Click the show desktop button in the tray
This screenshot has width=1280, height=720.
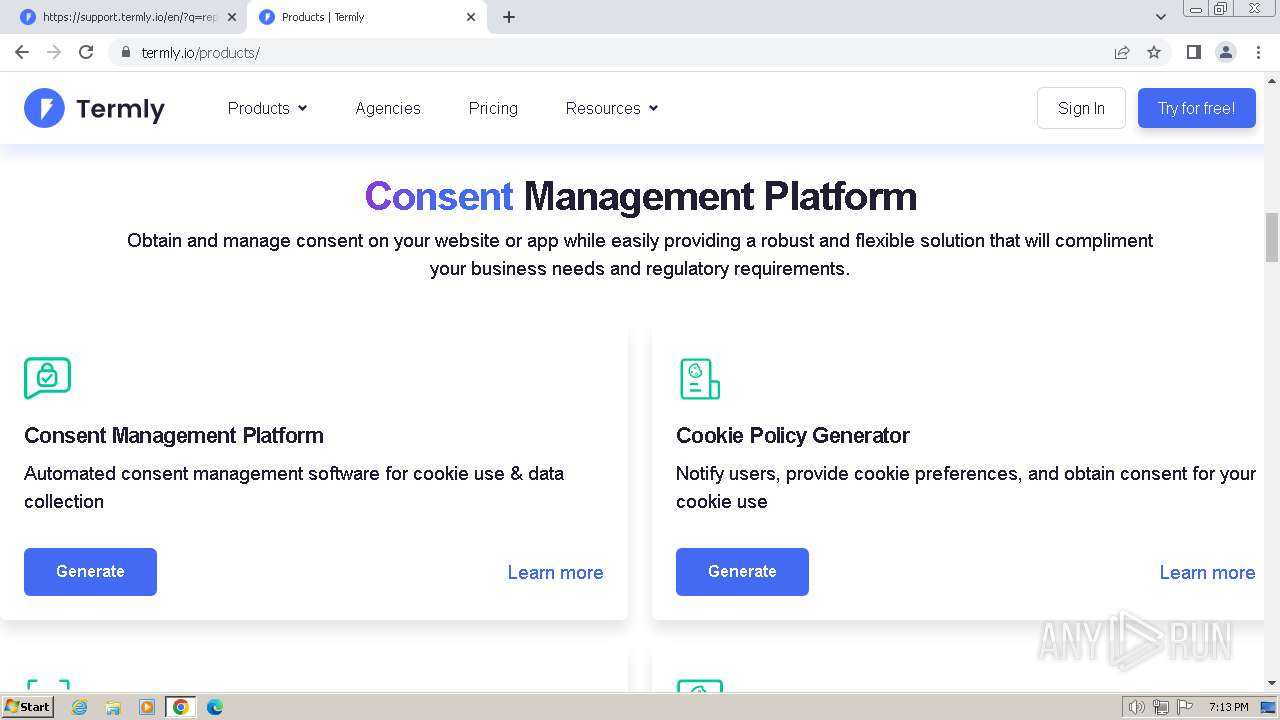(1268, 707)
